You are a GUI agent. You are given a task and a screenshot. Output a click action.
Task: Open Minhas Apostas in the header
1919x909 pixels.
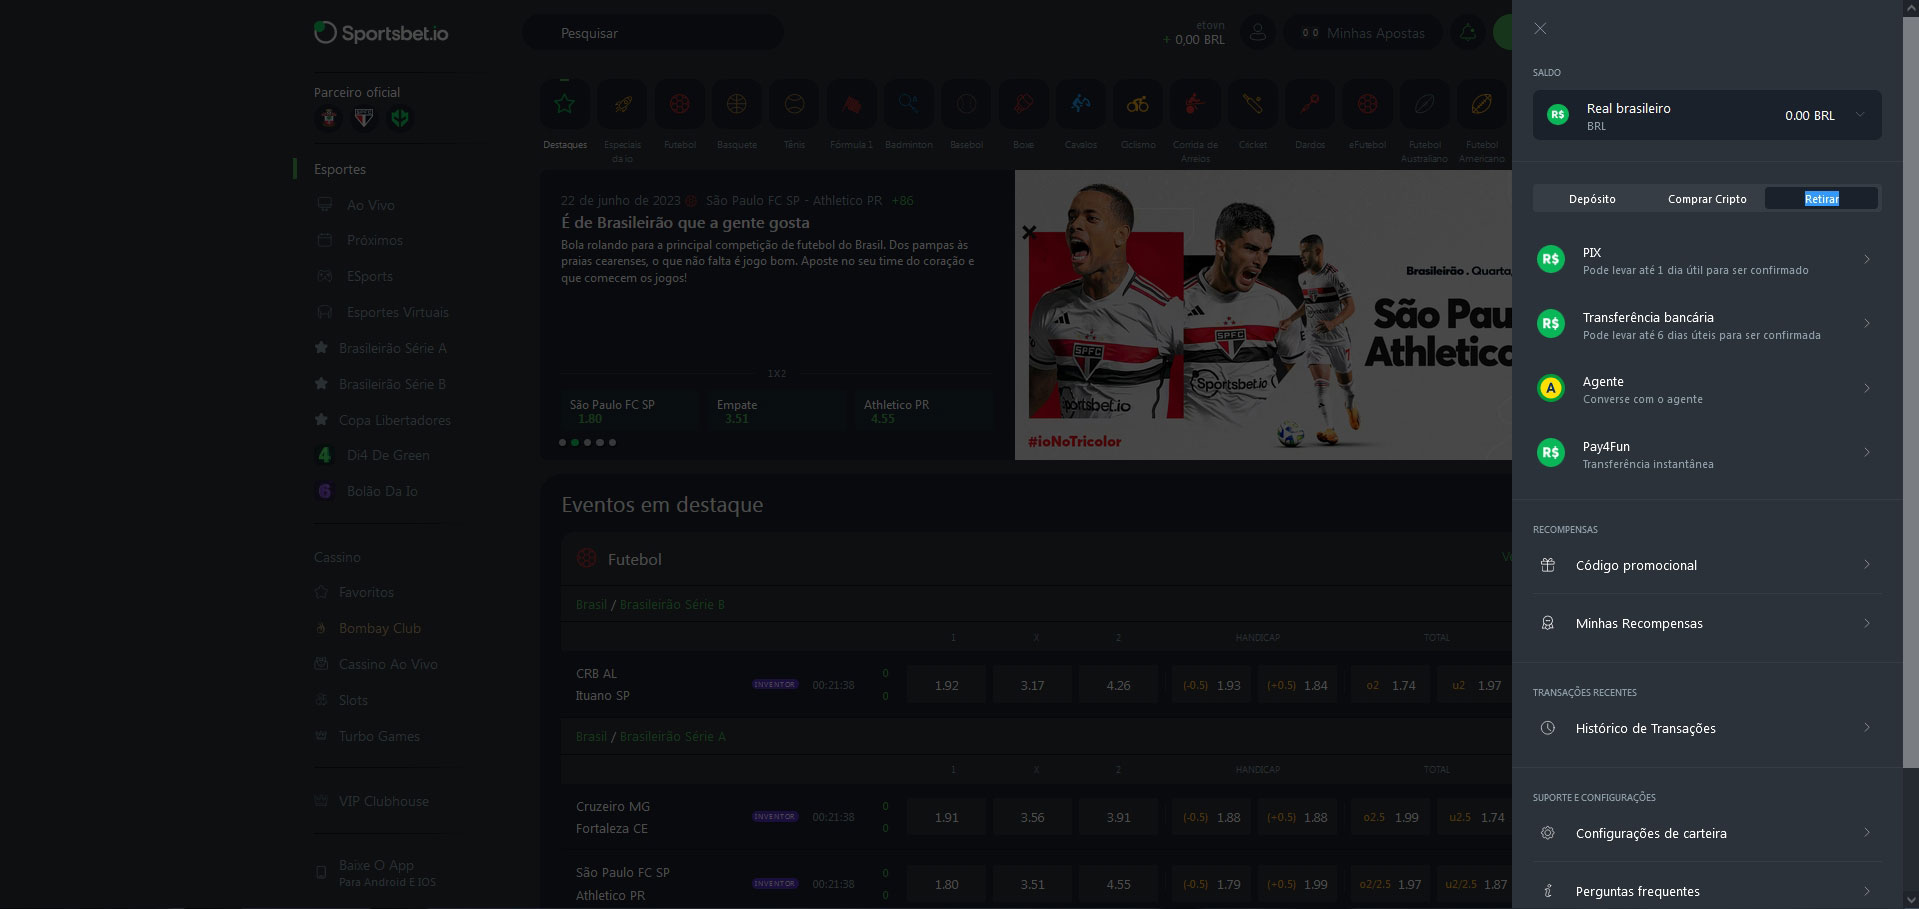coord(1363,33)
